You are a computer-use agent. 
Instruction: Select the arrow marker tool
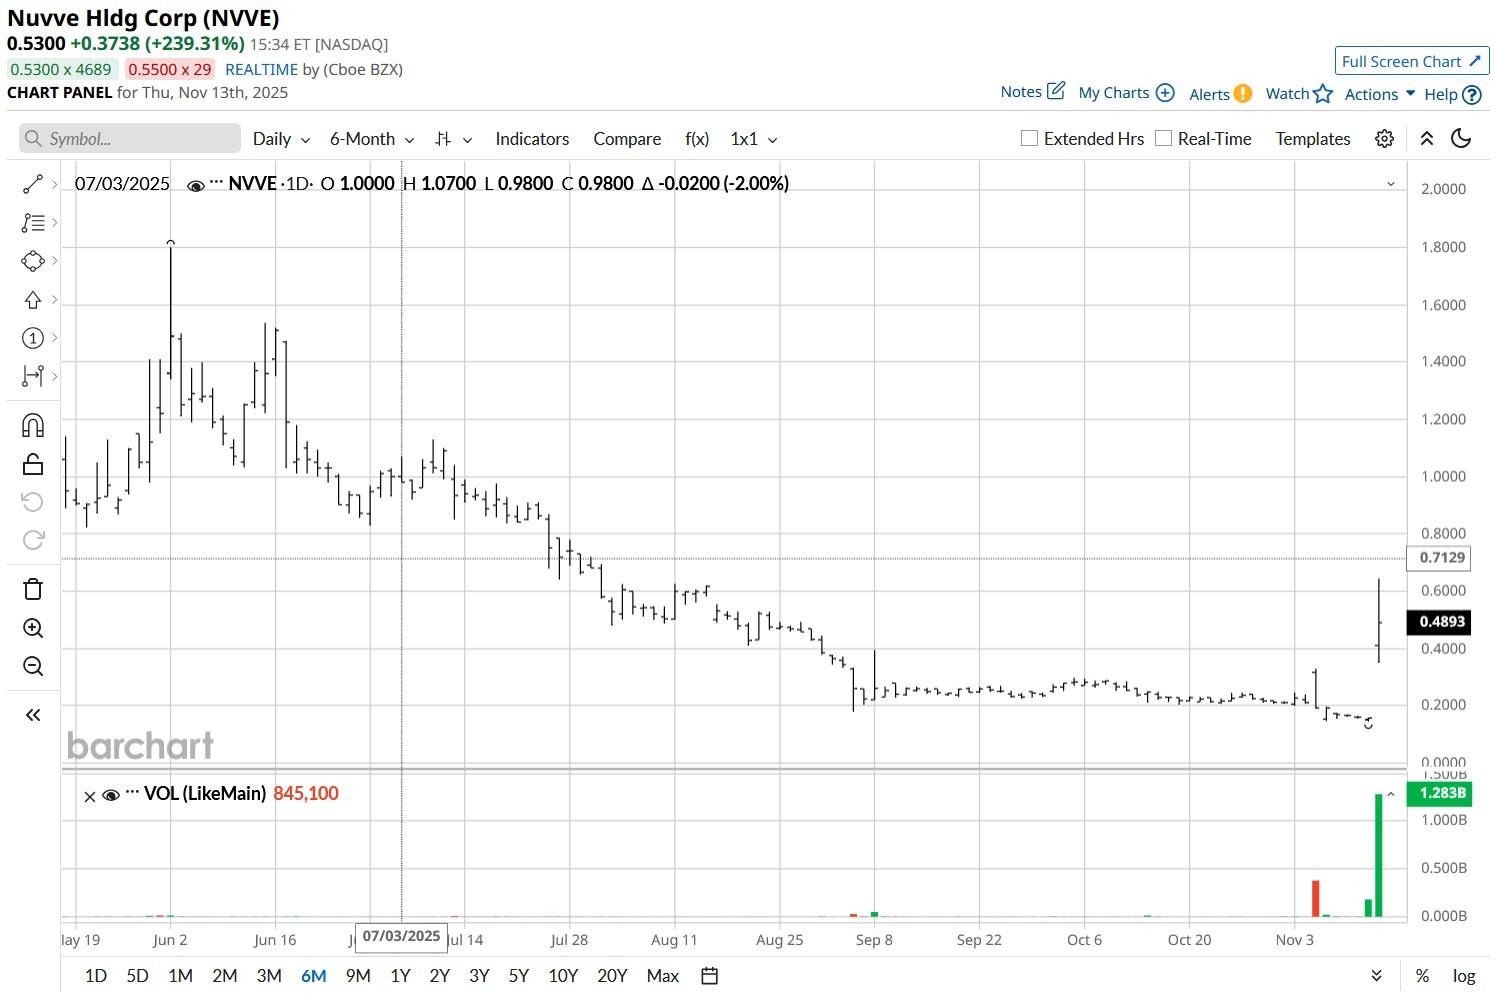pos(32,300)
